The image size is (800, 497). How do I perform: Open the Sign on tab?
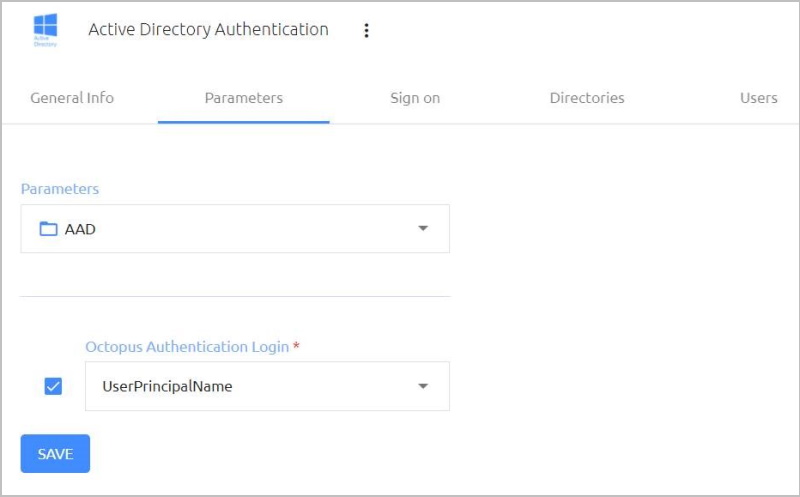(415, 98)
